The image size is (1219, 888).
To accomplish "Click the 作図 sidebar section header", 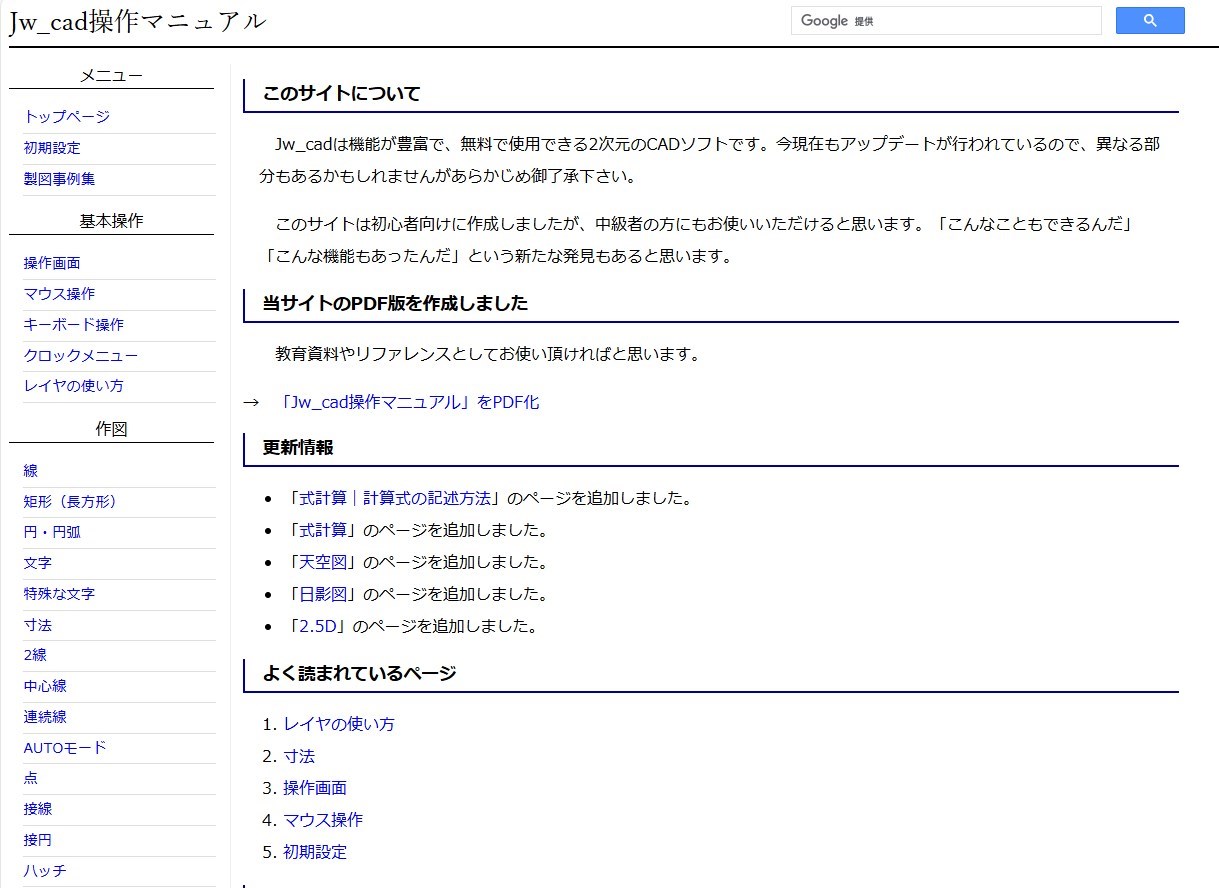I will pos(111,429).
